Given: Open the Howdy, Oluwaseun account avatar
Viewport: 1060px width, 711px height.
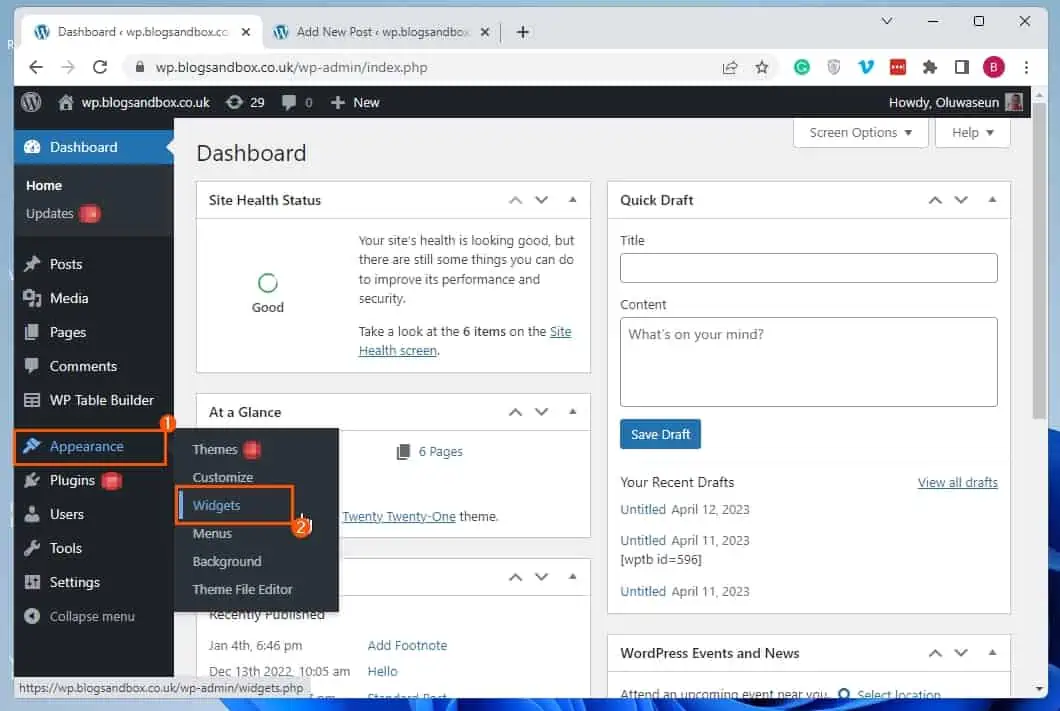Looking at the screenshot, I should [x=1014, y=102].
